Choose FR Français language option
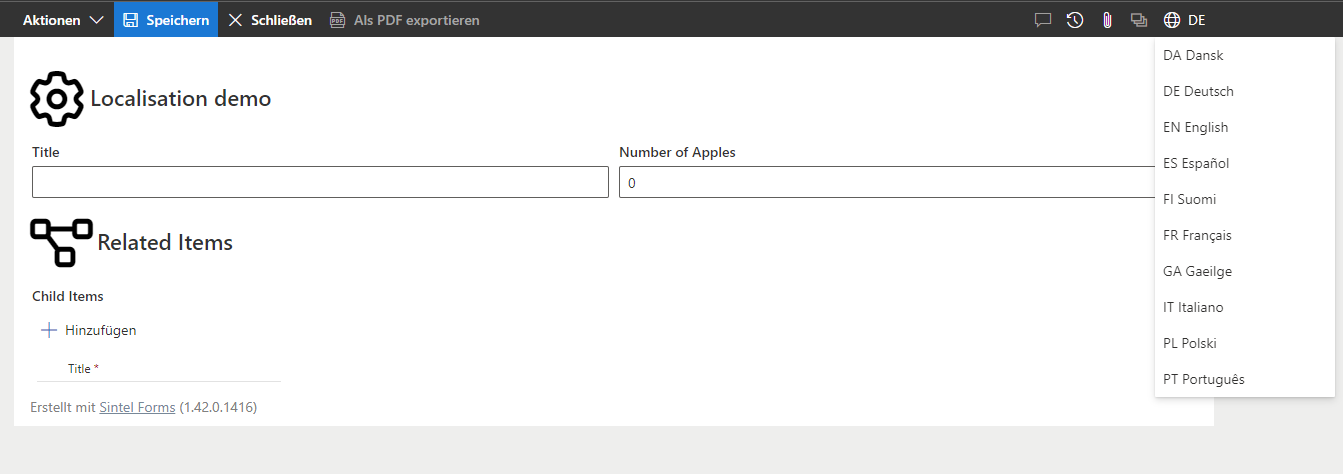1343x474 pixels. [1197, 235]
